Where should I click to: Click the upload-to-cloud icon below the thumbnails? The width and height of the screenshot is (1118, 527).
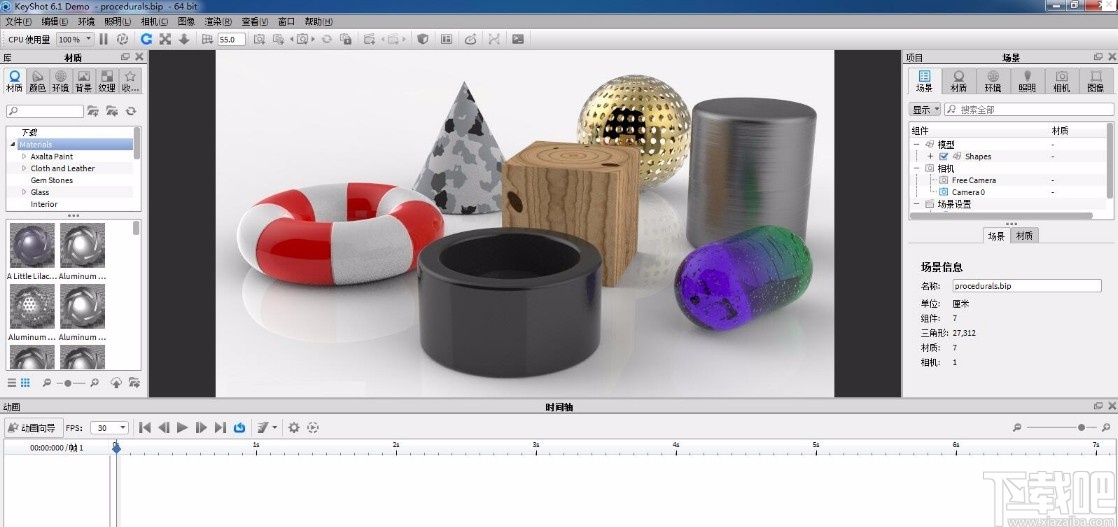point(116,383)
